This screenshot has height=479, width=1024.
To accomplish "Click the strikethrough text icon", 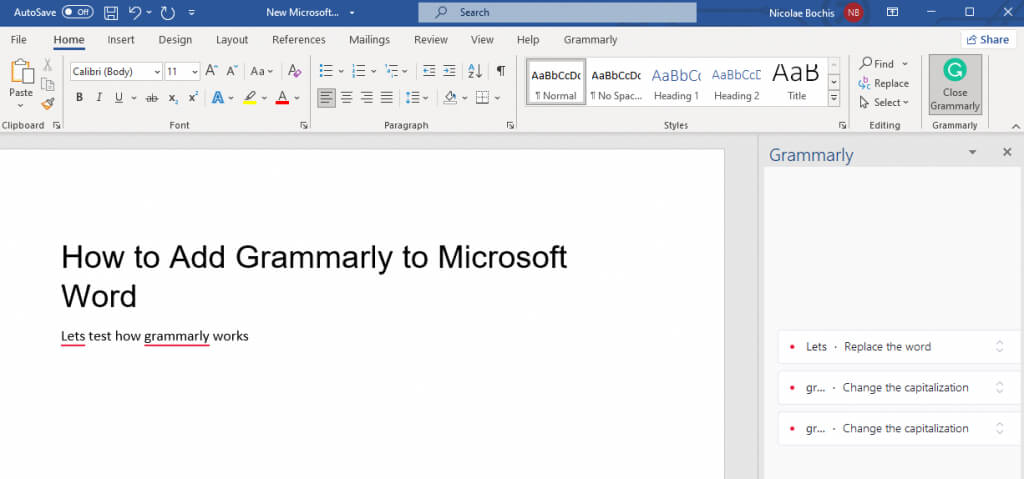I will [152, 98].
